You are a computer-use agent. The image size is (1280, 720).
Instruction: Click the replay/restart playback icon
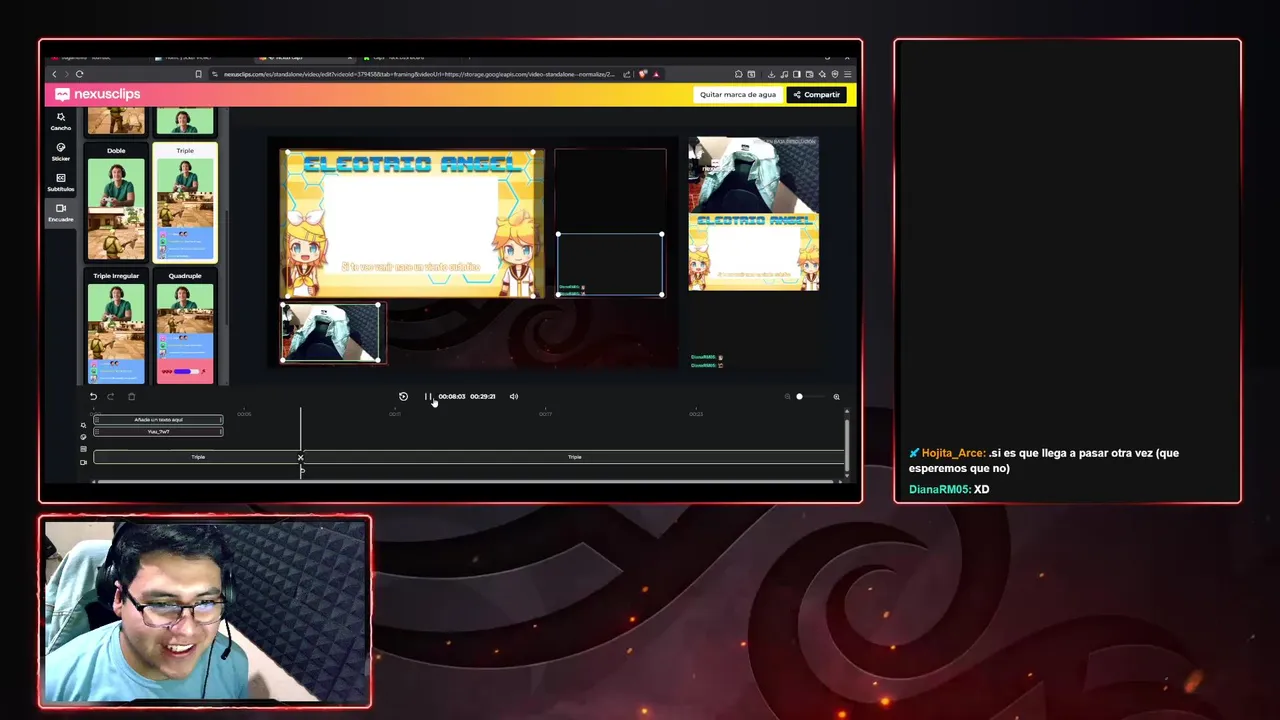point(403,396)
